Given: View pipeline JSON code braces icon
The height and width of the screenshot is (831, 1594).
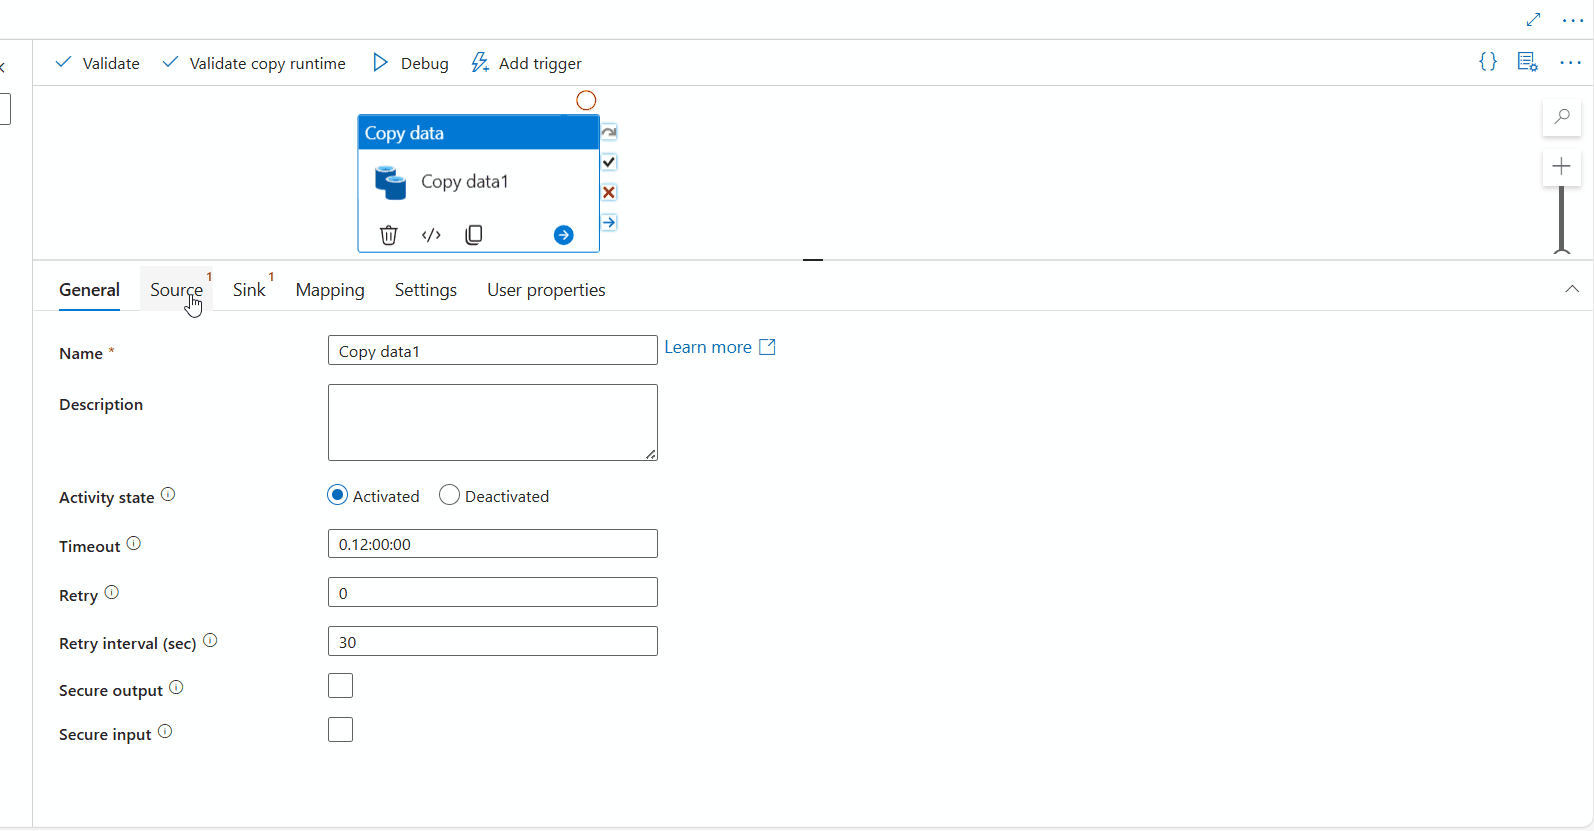Looking at the screenshot, I should click(1488, 62).
